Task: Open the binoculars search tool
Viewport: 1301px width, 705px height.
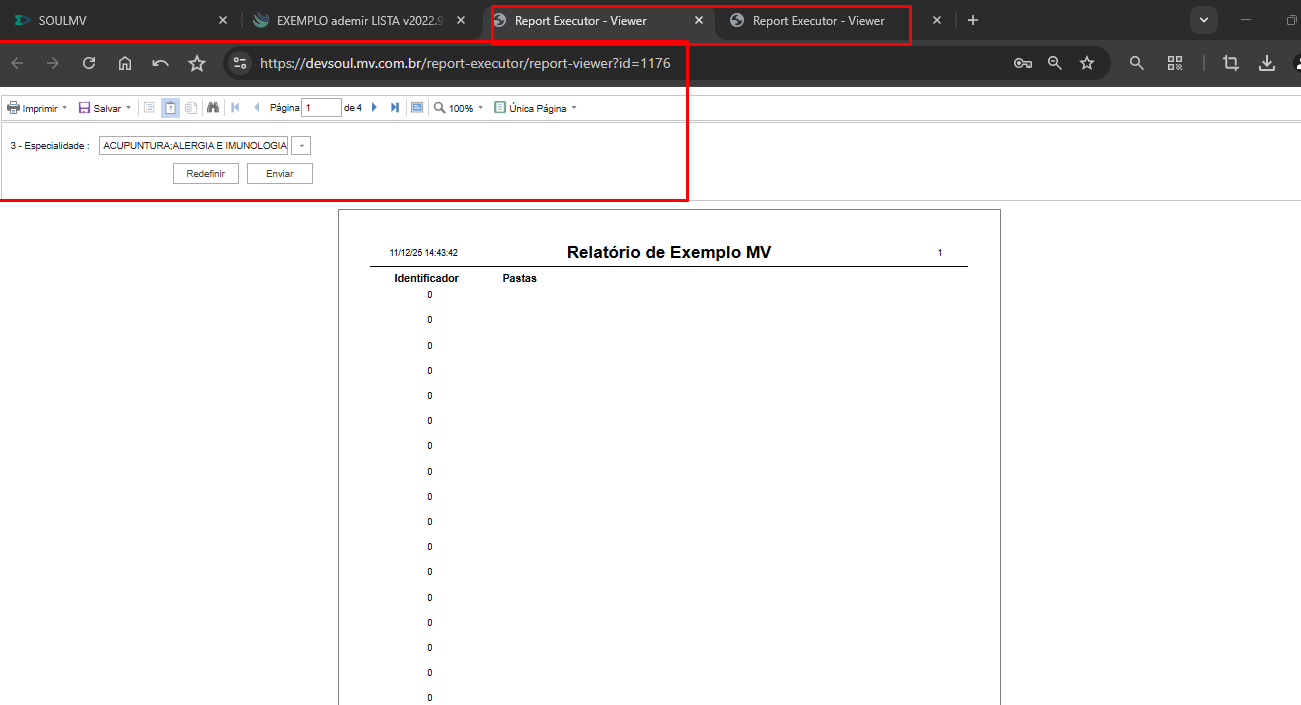Action: (x=213, y=108)
